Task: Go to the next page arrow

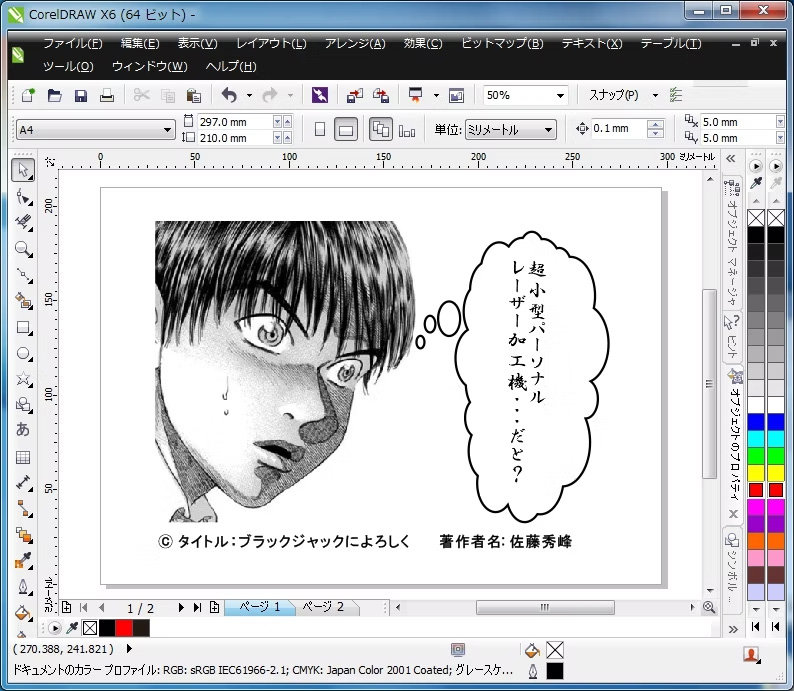Action: tap(181, 607)
